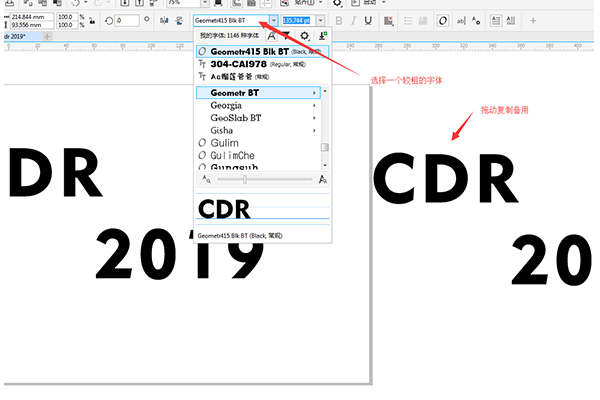This screenshot has height=400, width=600.
Task: Choose the GulimChe font
Action: pos(258,155)
